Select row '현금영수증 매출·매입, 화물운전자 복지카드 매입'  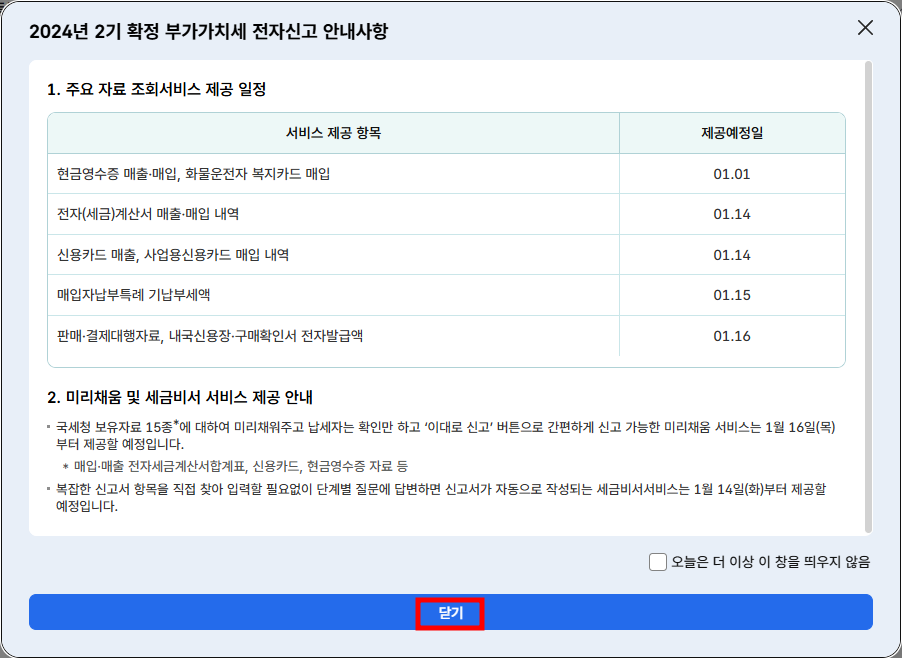(x=446, y=174)
